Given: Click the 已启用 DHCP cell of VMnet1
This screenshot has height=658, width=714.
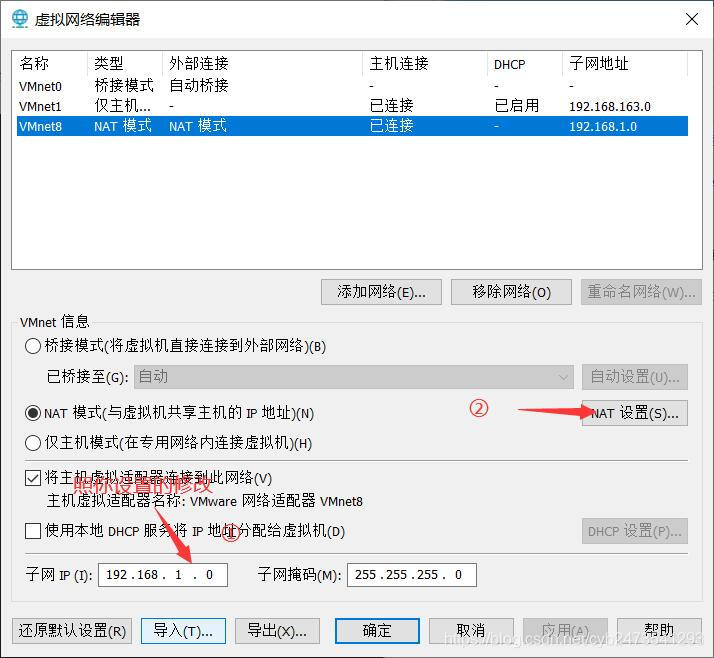Looking at the screenshot, I should coord(517,106).
